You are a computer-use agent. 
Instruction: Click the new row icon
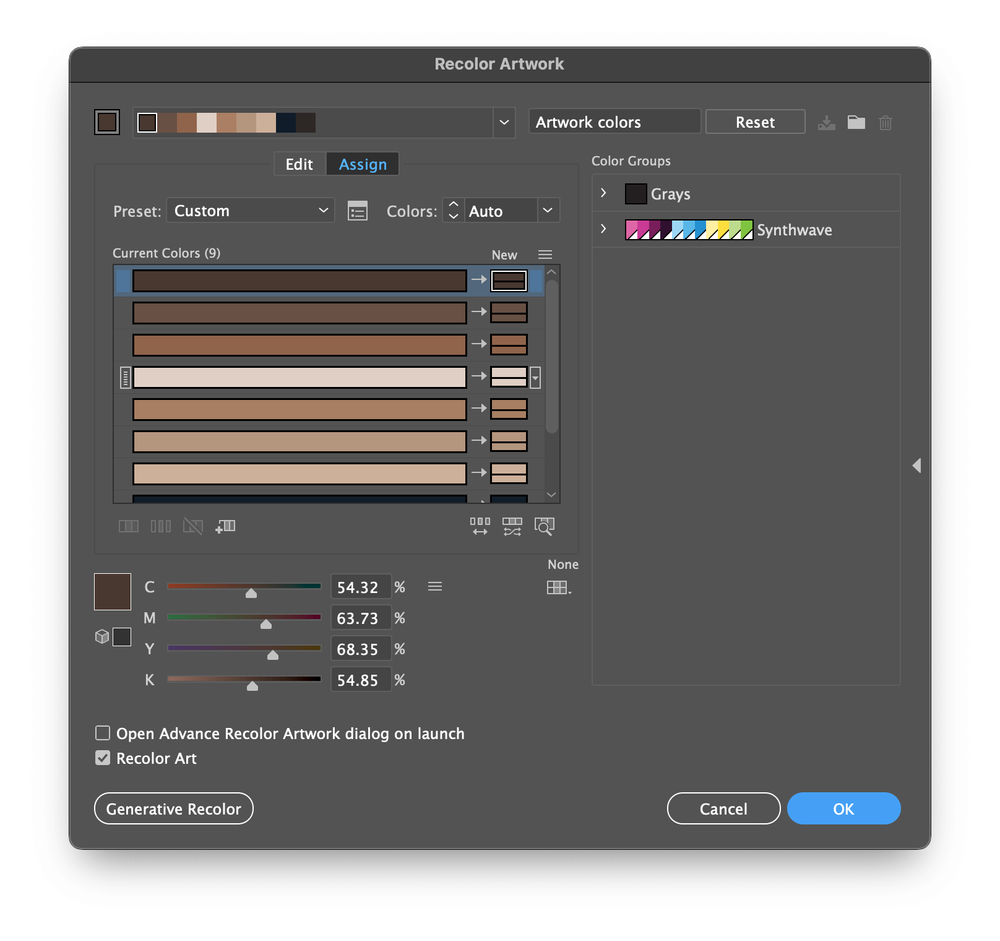pyautogui.click(x=225, y=526)
